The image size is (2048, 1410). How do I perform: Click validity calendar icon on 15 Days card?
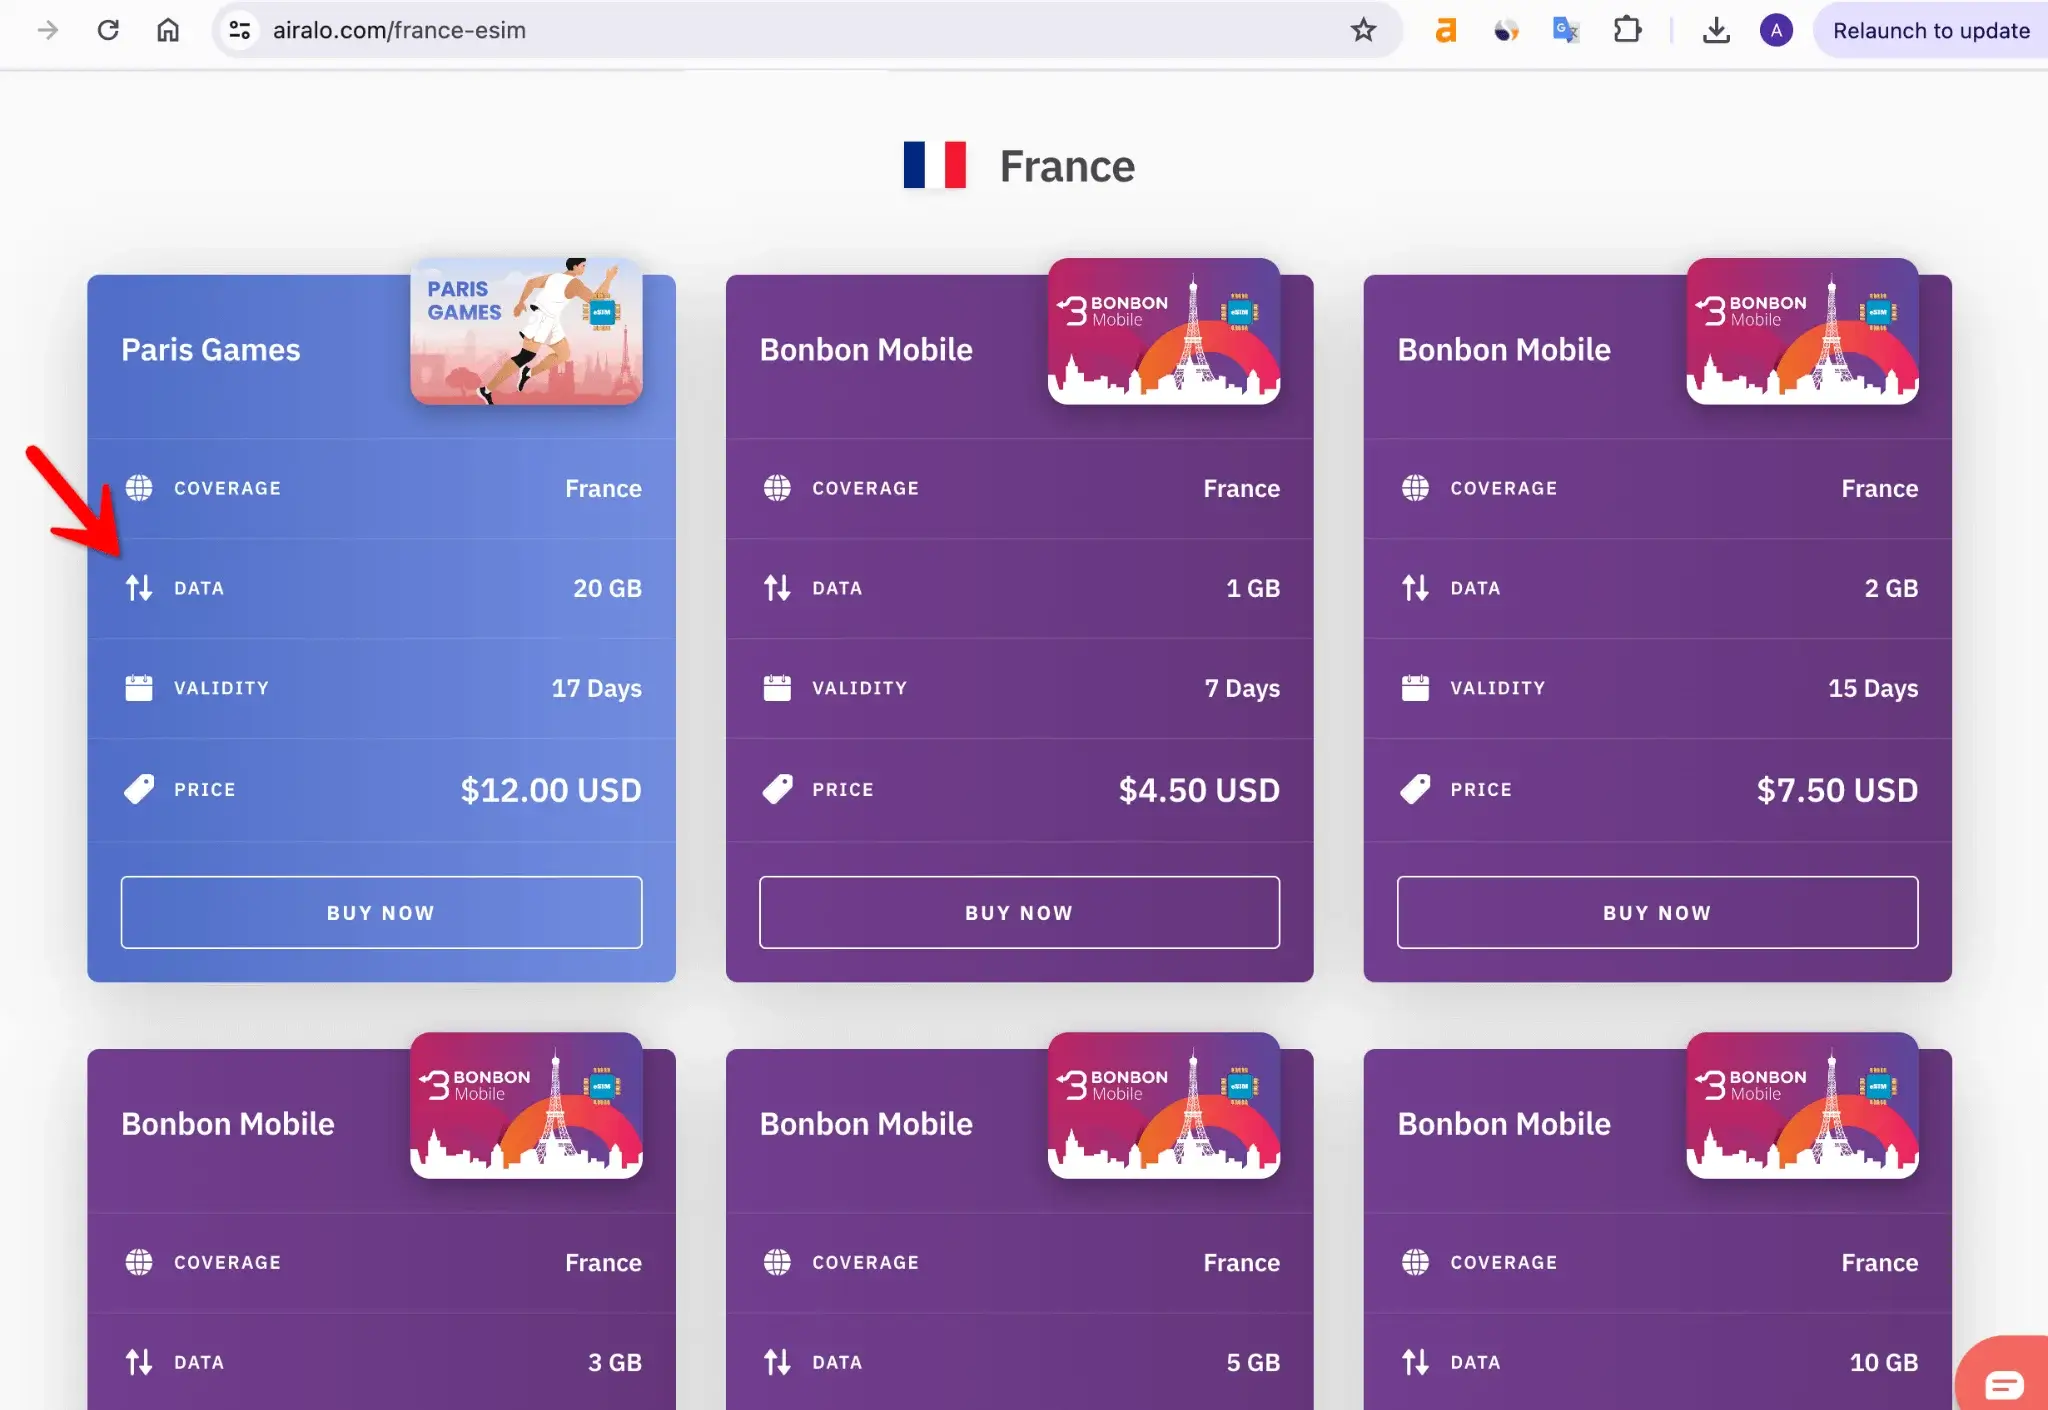1415,688
